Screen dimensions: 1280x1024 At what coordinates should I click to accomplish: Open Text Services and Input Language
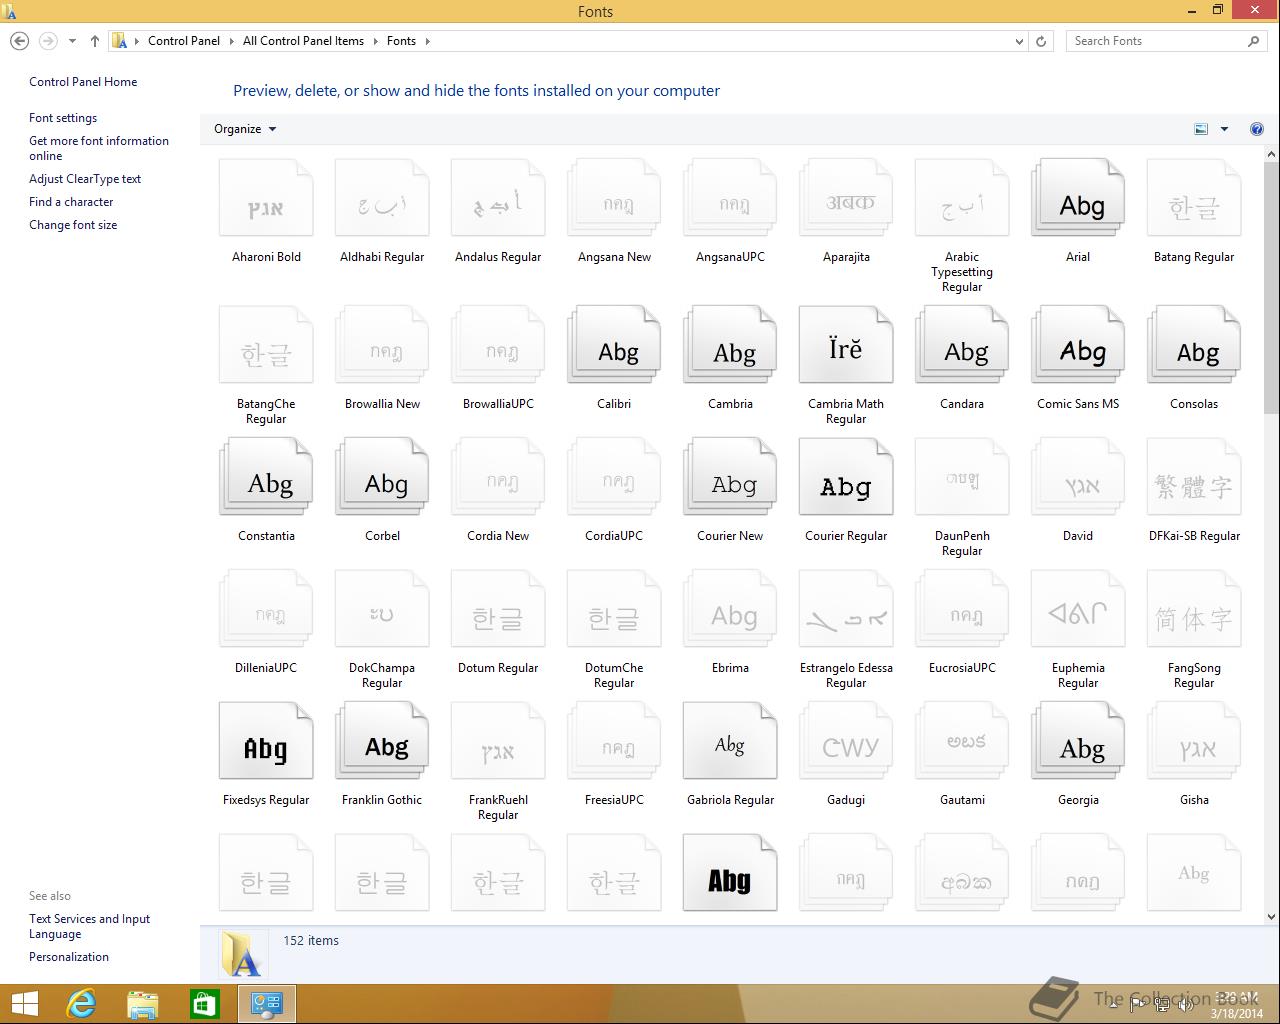89,926
